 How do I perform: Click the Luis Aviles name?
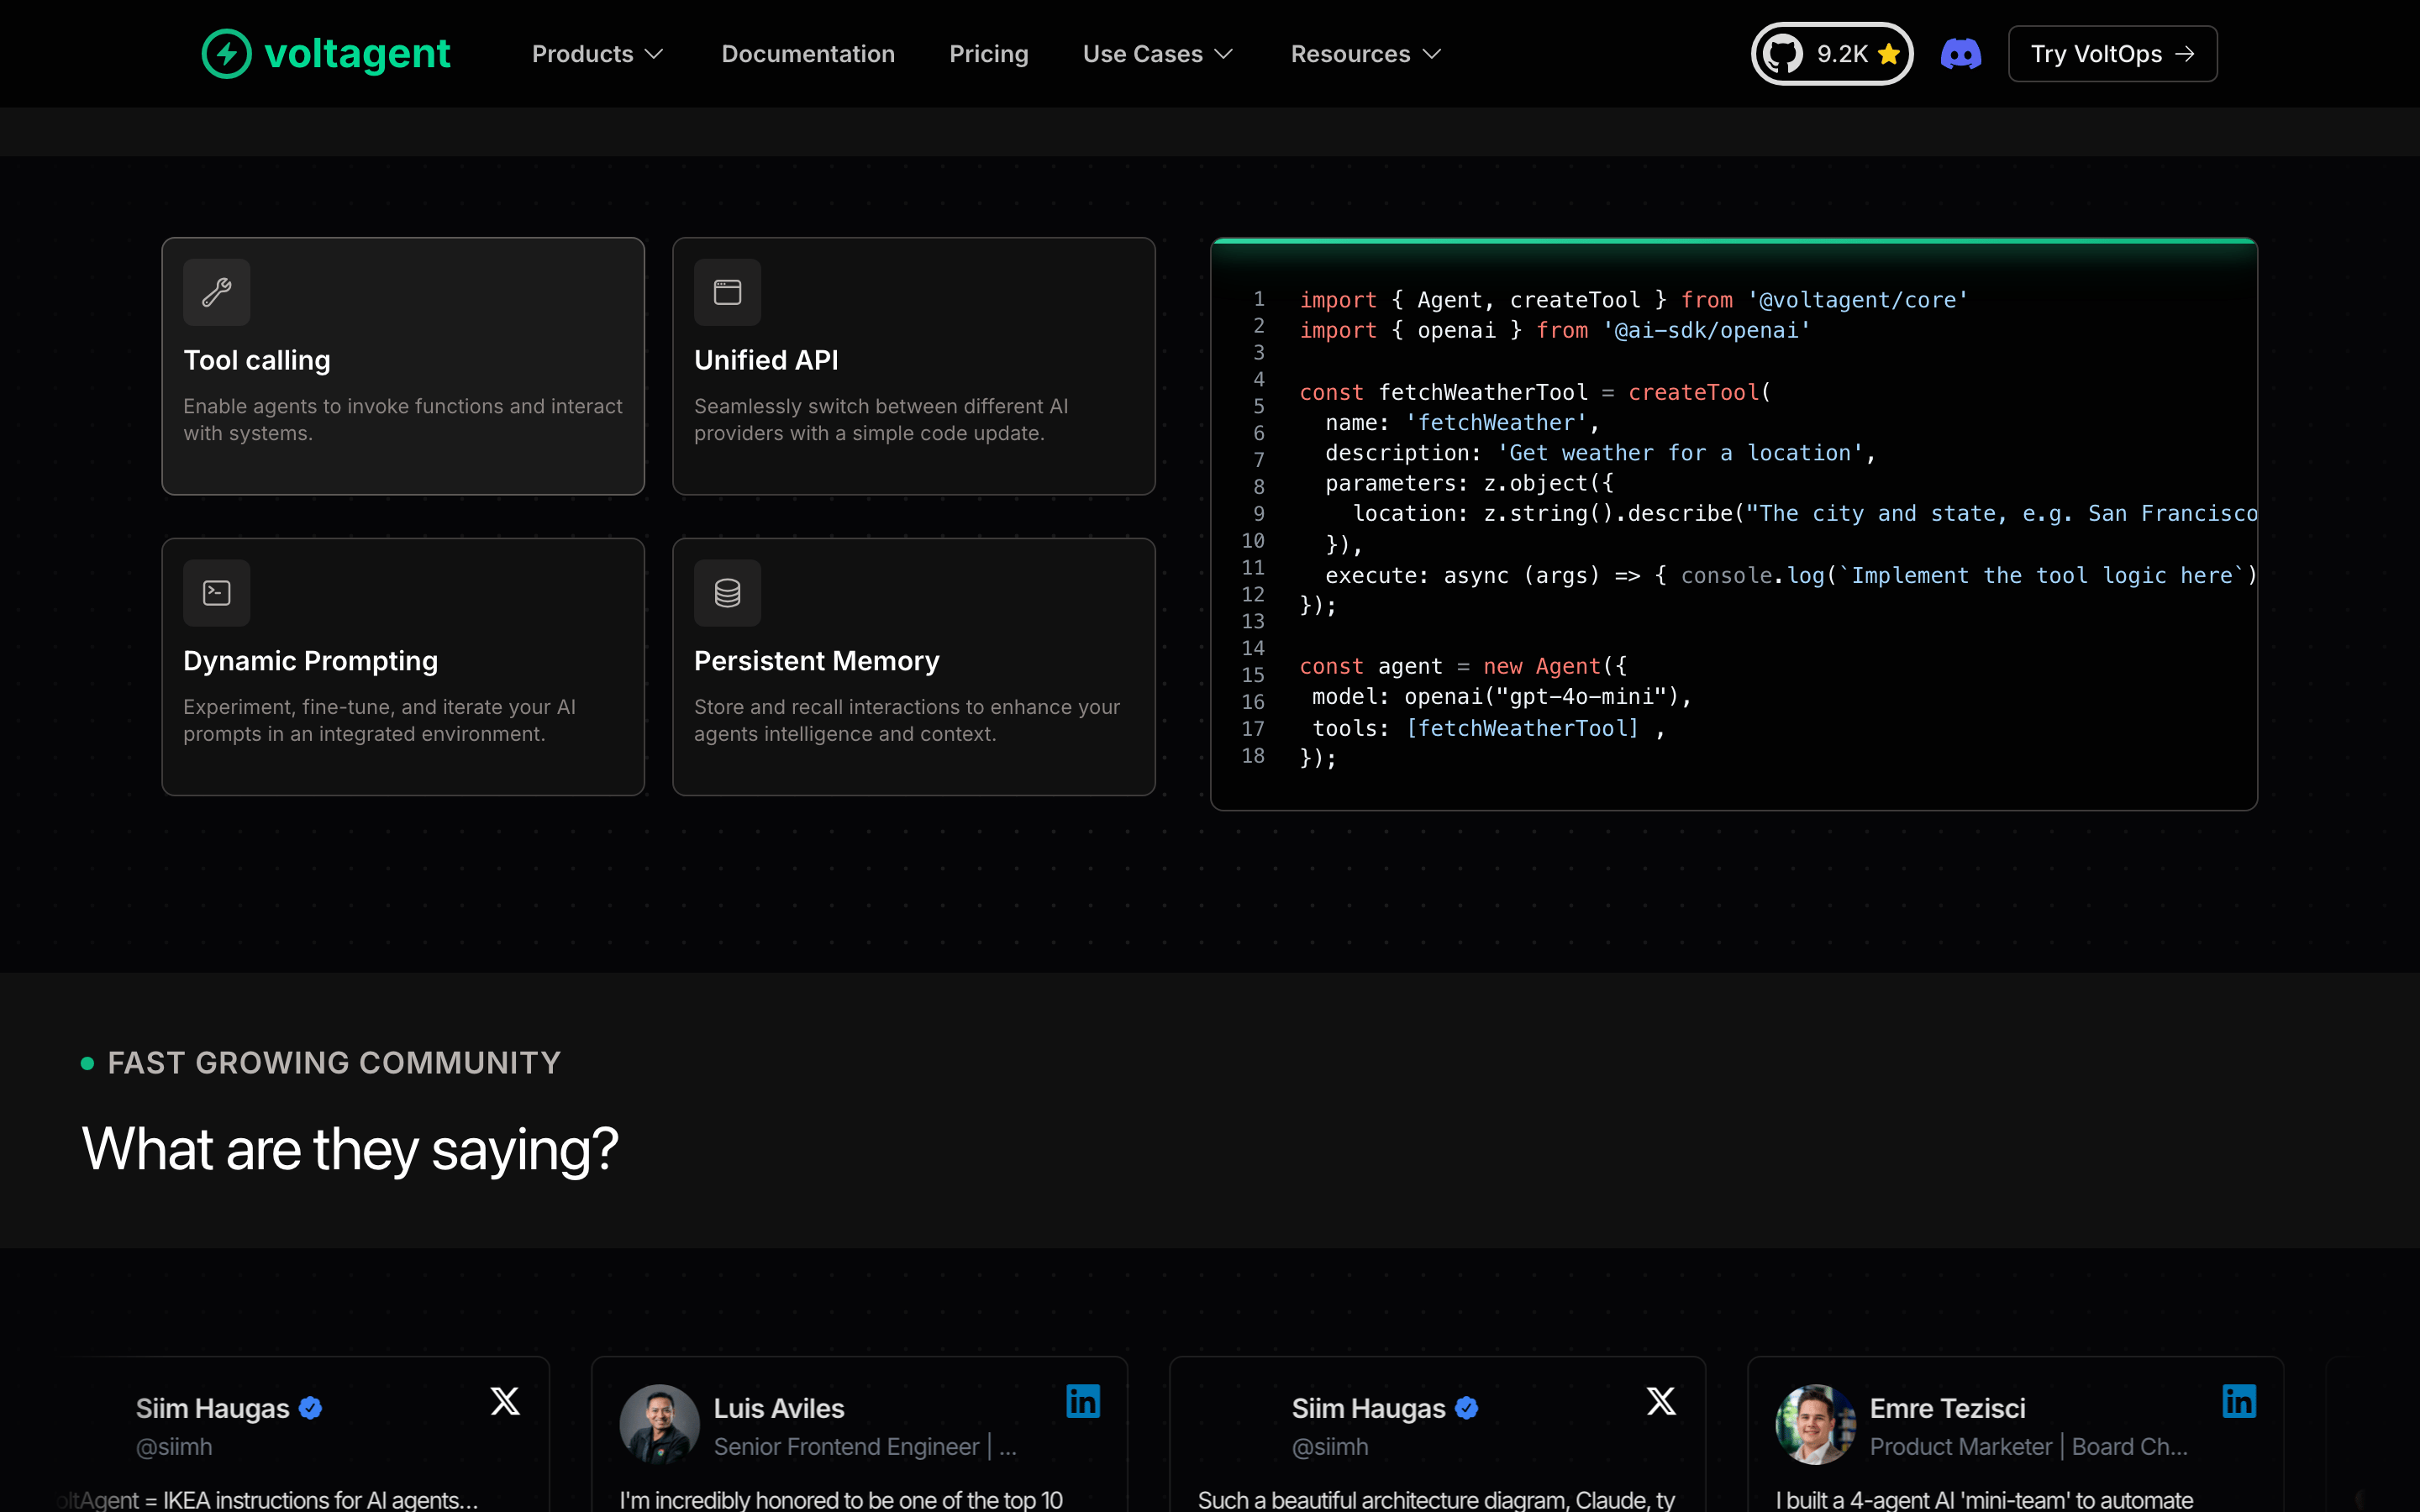[779, 1408]
